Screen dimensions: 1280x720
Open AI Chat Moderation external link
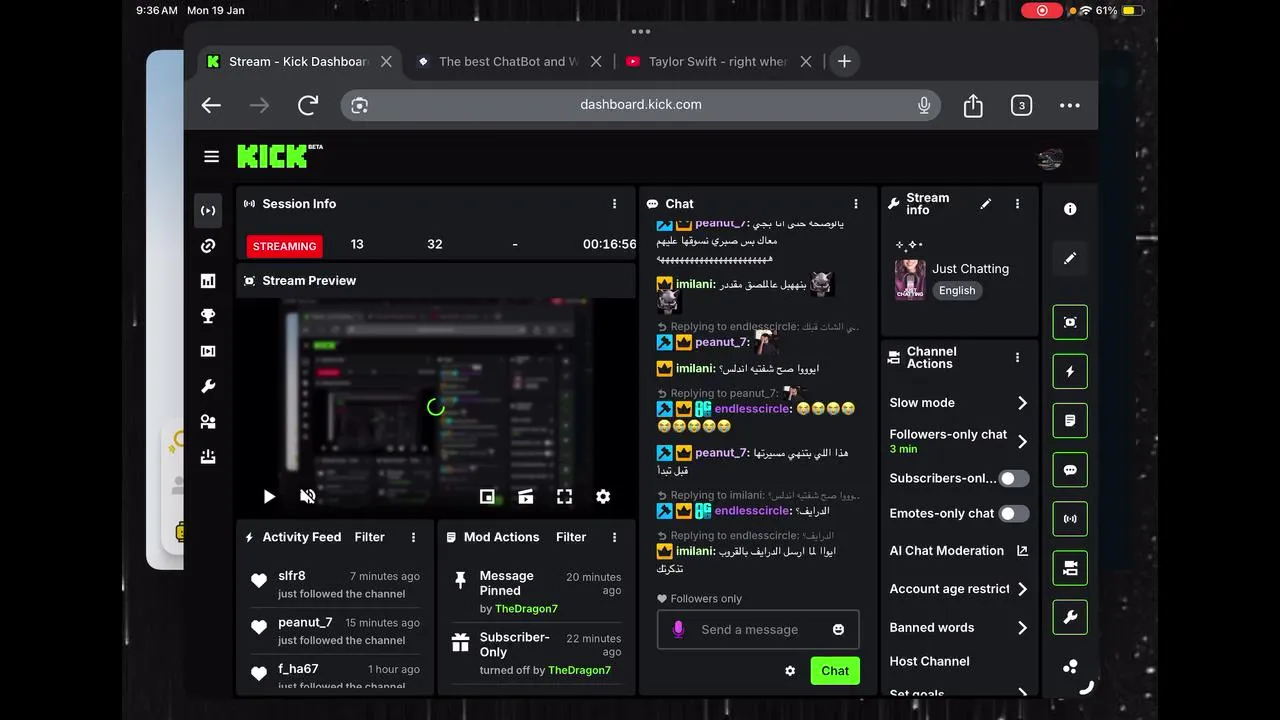(1022, 551)
